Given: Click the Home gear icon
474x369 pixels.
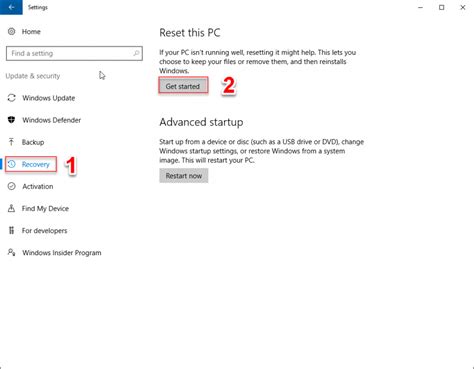Looking at the screenshot, I should [x=12, y=31].
